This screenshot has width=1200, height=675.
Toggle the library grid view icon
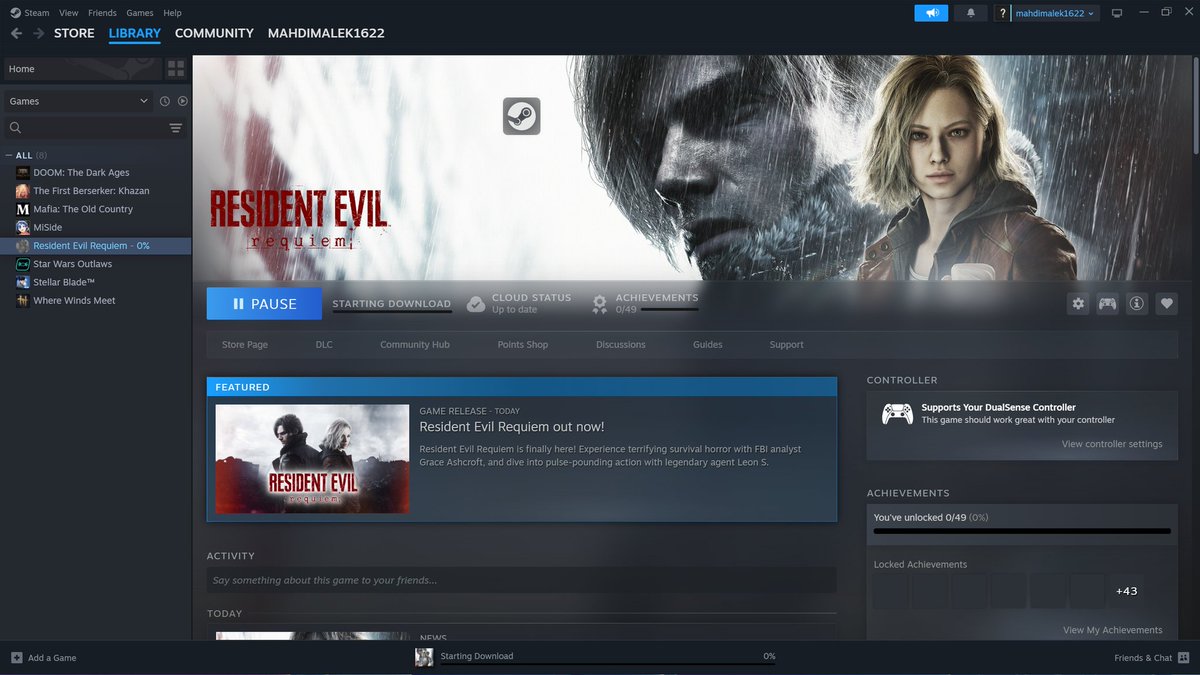tap(176, 69)
